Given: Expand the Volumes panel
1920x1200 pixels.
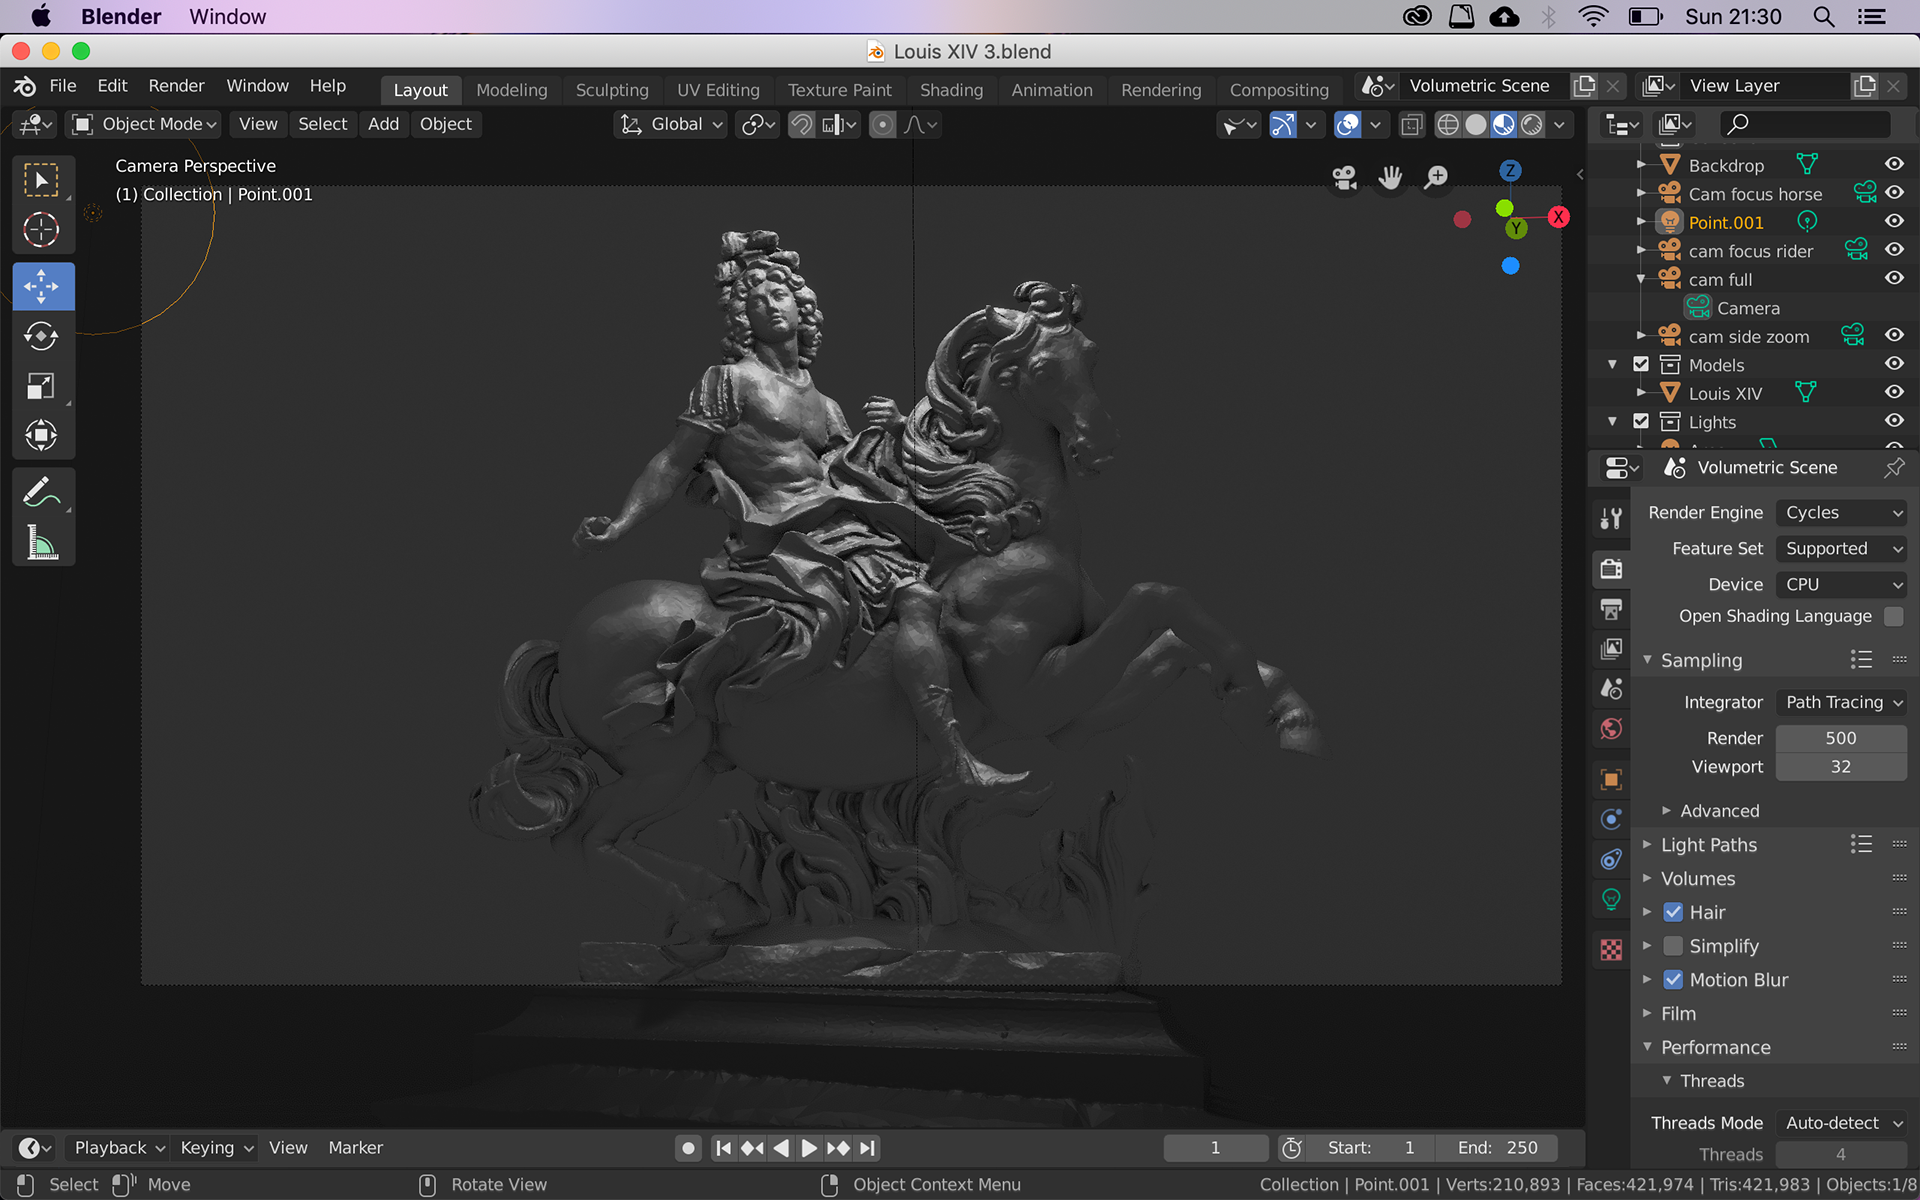Looking at the screenshot, I should point(1697,879).
